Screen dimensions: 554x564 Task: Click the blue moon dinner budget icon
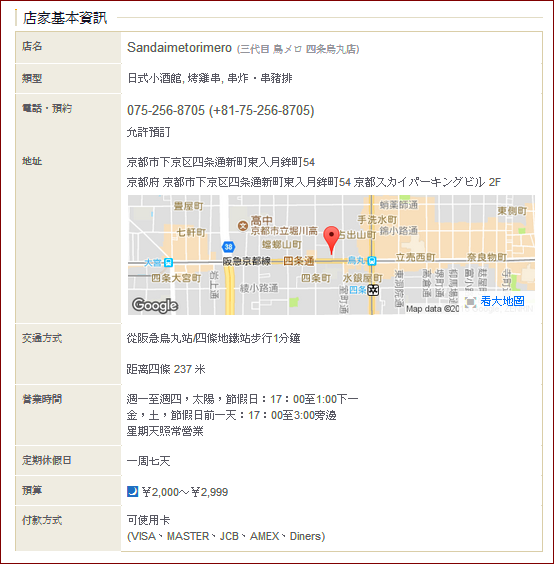[x=132, y=491]
